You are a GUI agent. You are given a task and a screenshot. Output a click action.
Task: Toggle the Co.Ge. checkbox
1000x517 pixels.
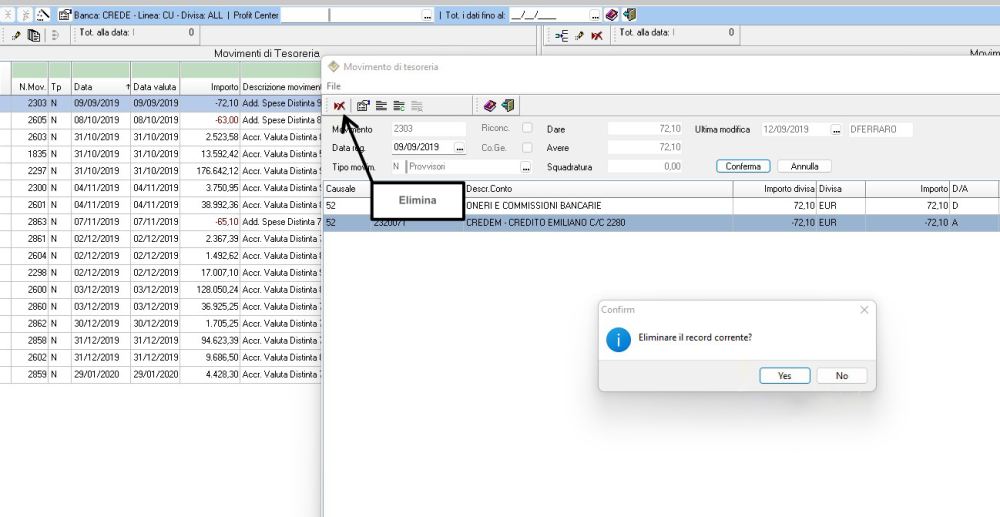[x=527, y=147]
